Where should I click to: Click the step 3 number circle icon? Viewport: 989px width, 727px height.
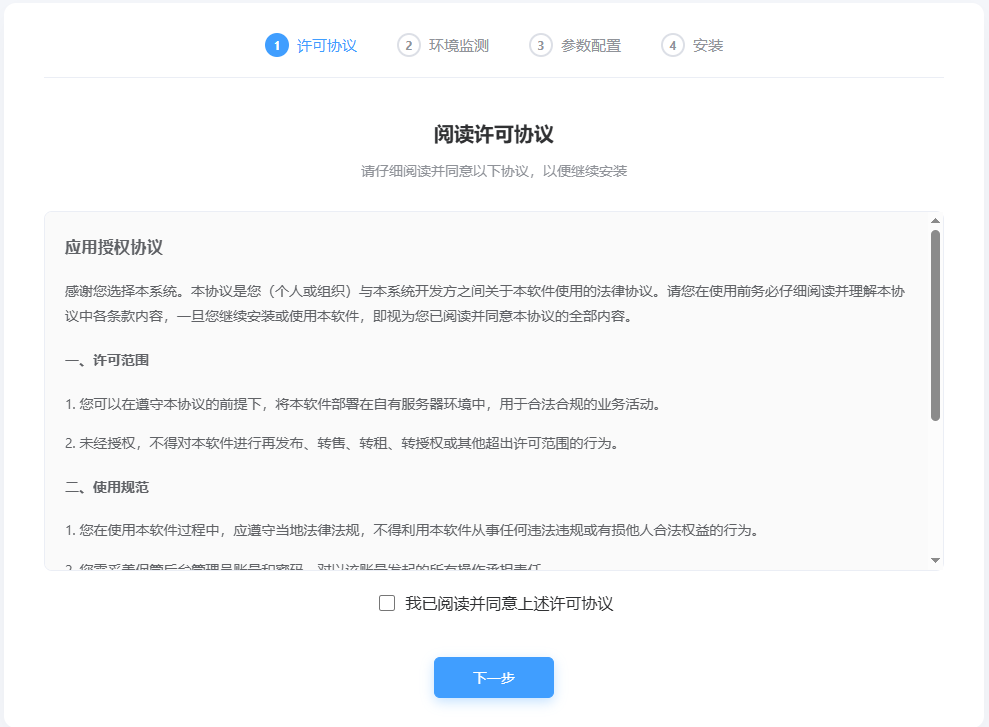[541, 45]
